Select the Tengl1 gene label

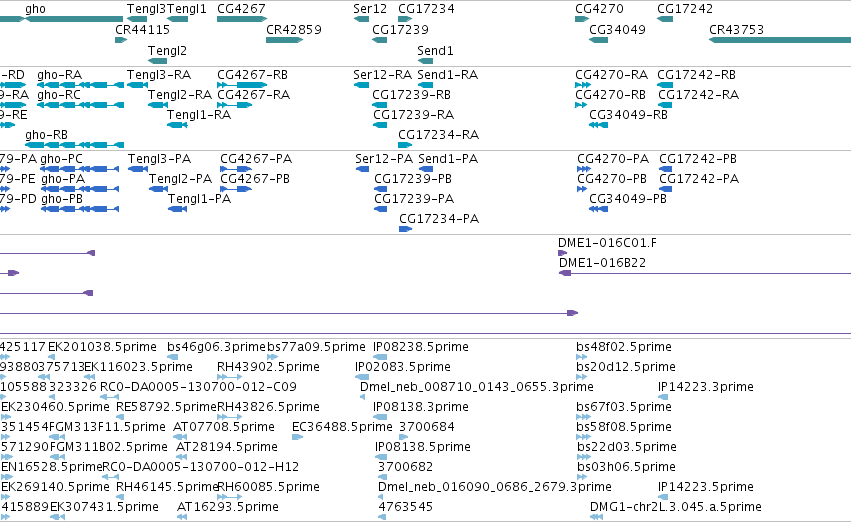pyautogui.click(x=187, y=9)
